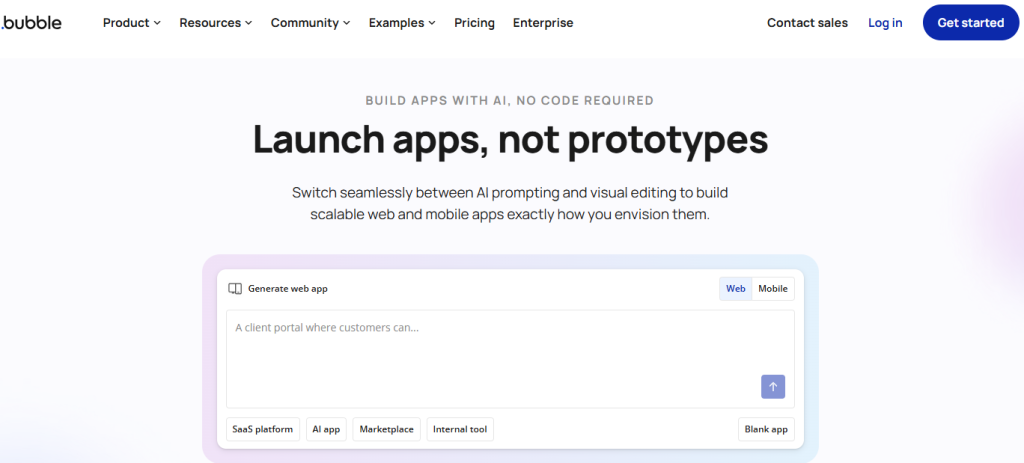The width and height of the screenshot is (1024, 463).
Task: Switch to the Mobile toggle option
Action: 773,289
